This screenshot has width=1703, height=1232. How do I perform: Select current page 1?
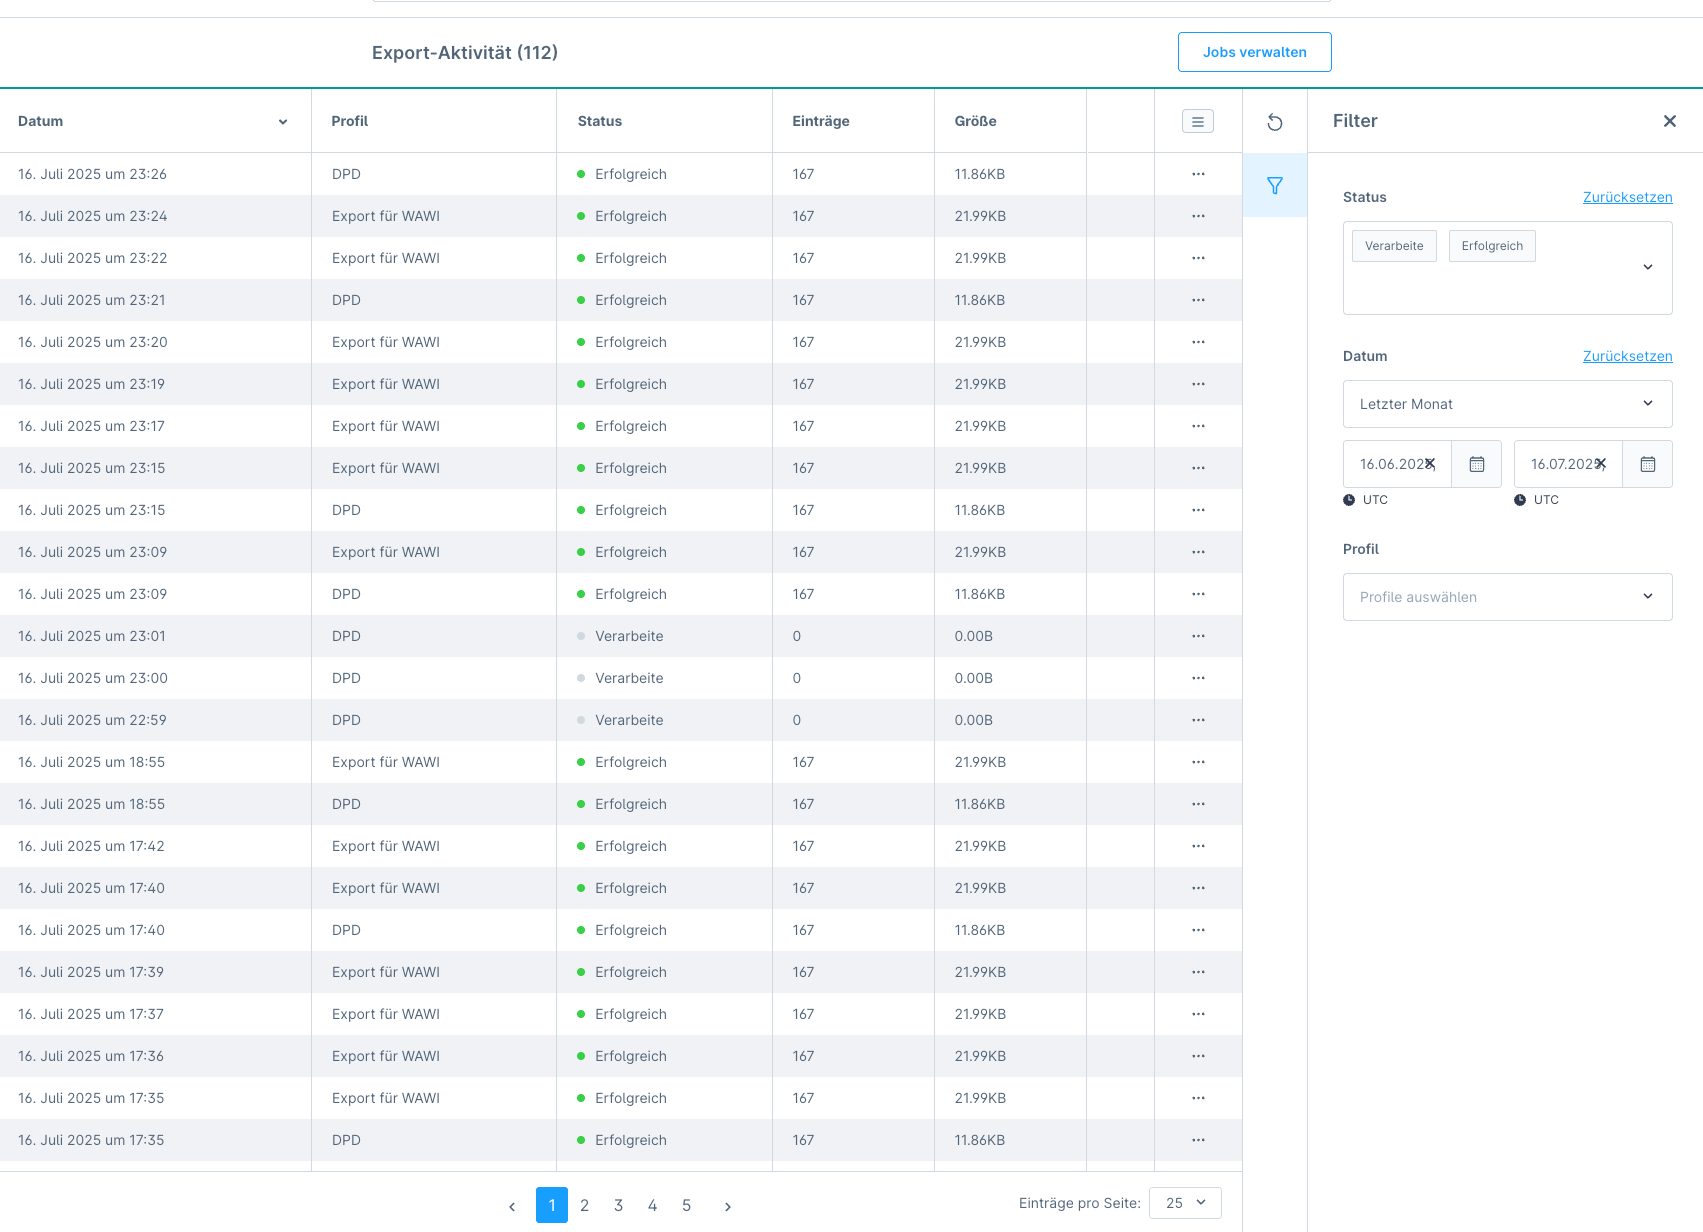(552, 1205)
